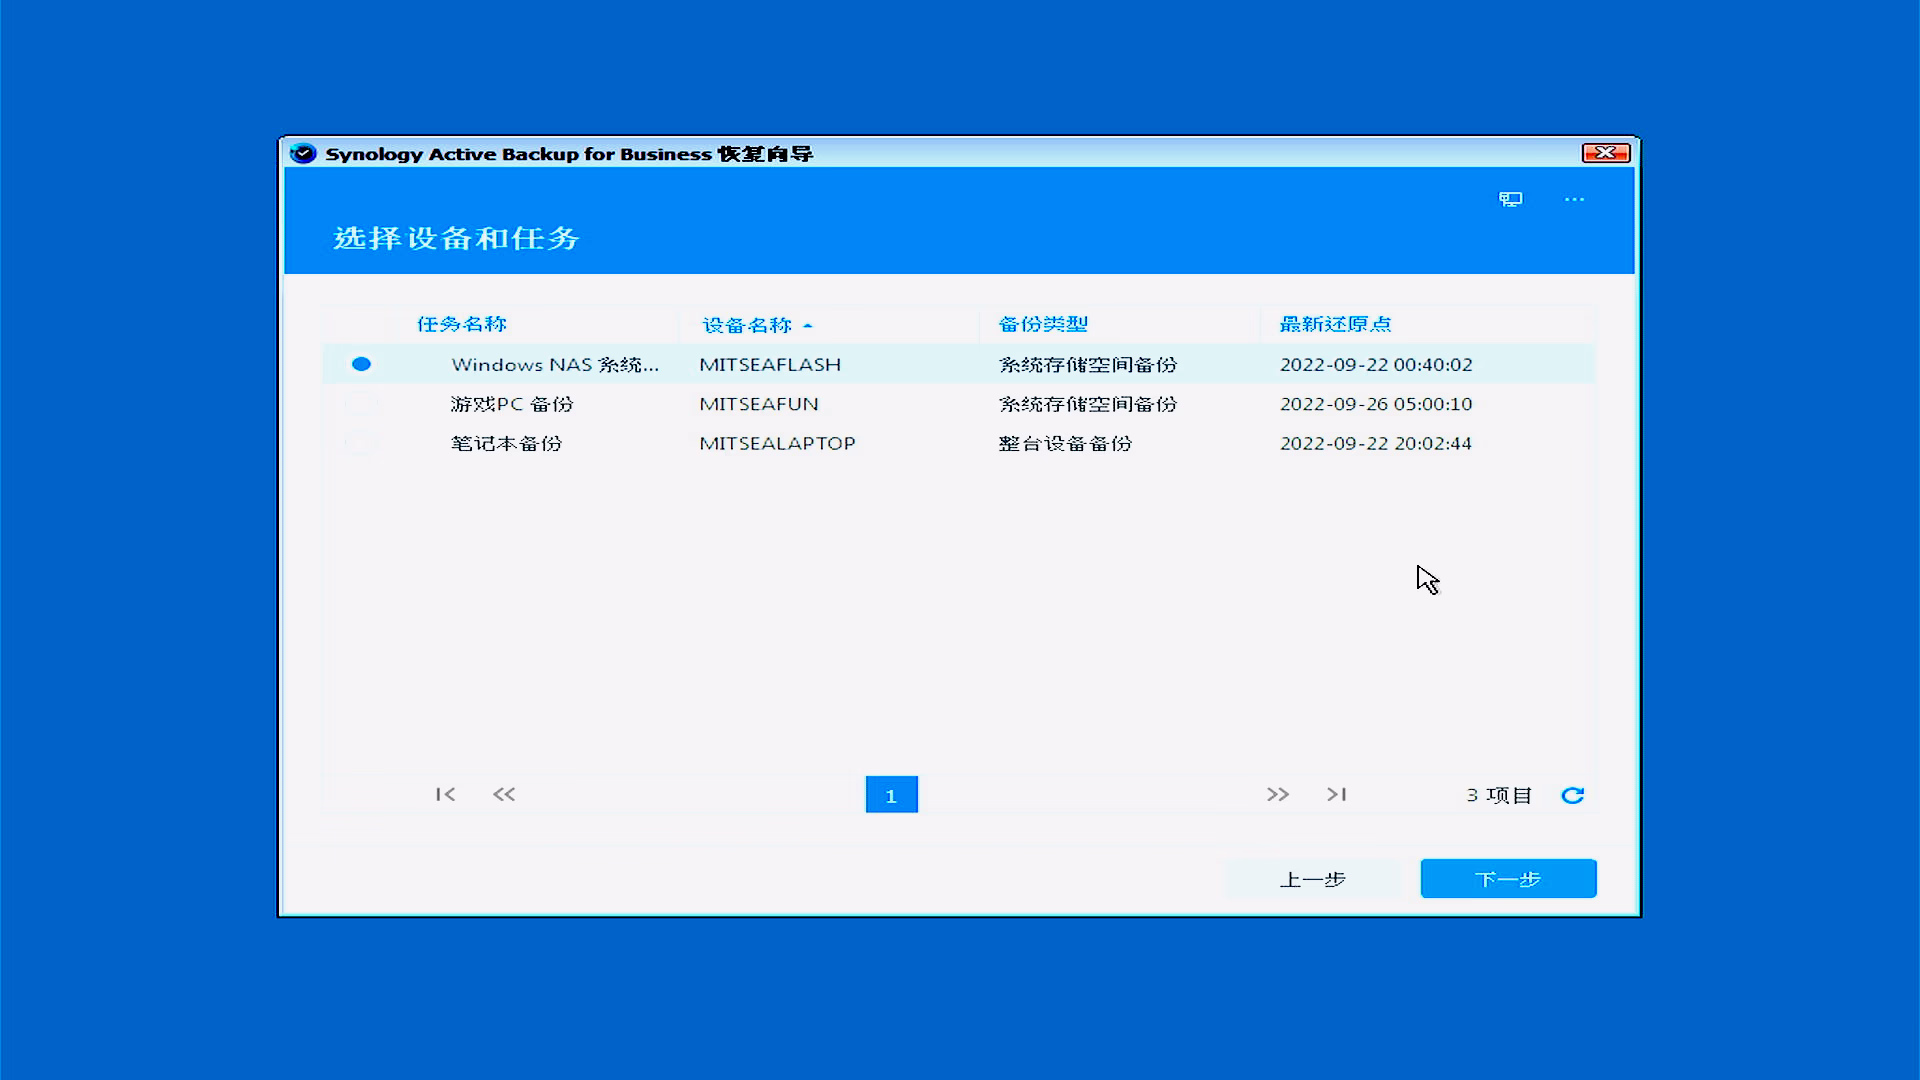Select radio button for 游戏PC 备份 task
Viewport: 1920px width, 1080px height.
(x=361, y=404)
